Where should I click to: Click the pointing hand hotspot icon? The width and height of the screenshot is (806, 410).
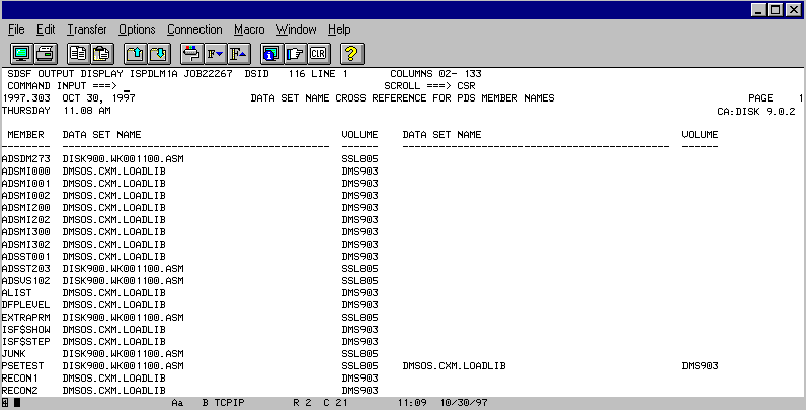click(x=294, y=53)
